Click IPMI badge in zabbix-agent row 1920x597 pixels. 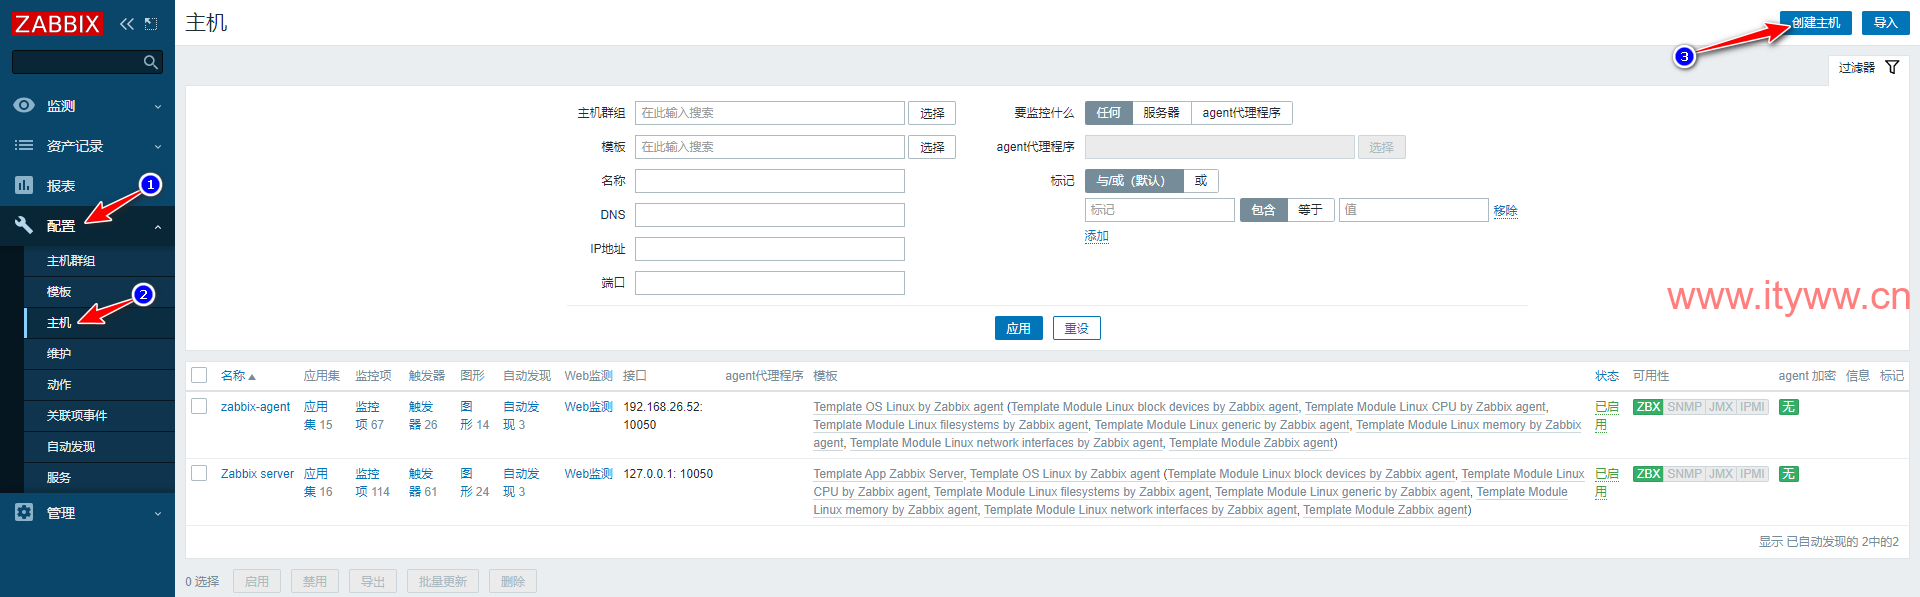pyautogui.click(x=1753, y=407)
